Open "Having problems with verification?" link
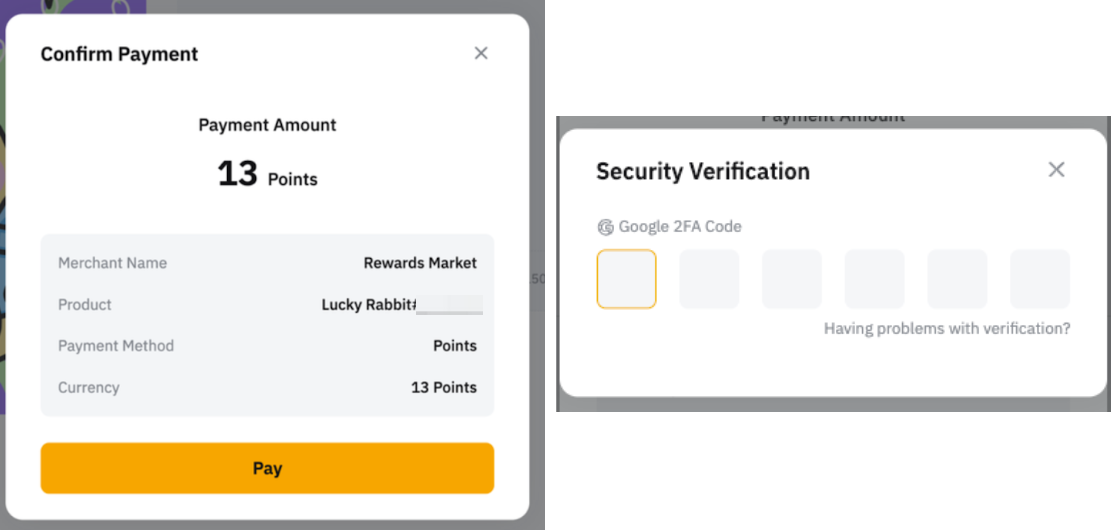This screenshot has height=530, width=1111. click(x=947, y=328)
